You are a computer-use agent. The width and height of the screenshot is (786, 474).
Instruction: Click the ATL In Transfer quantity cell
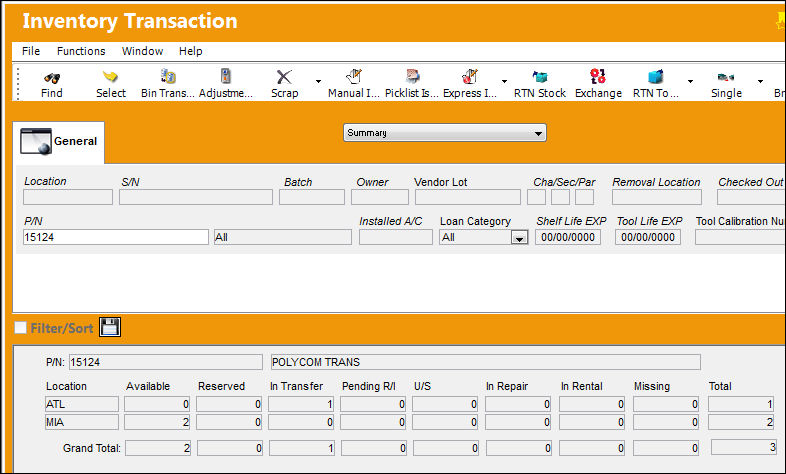(301, 404)
